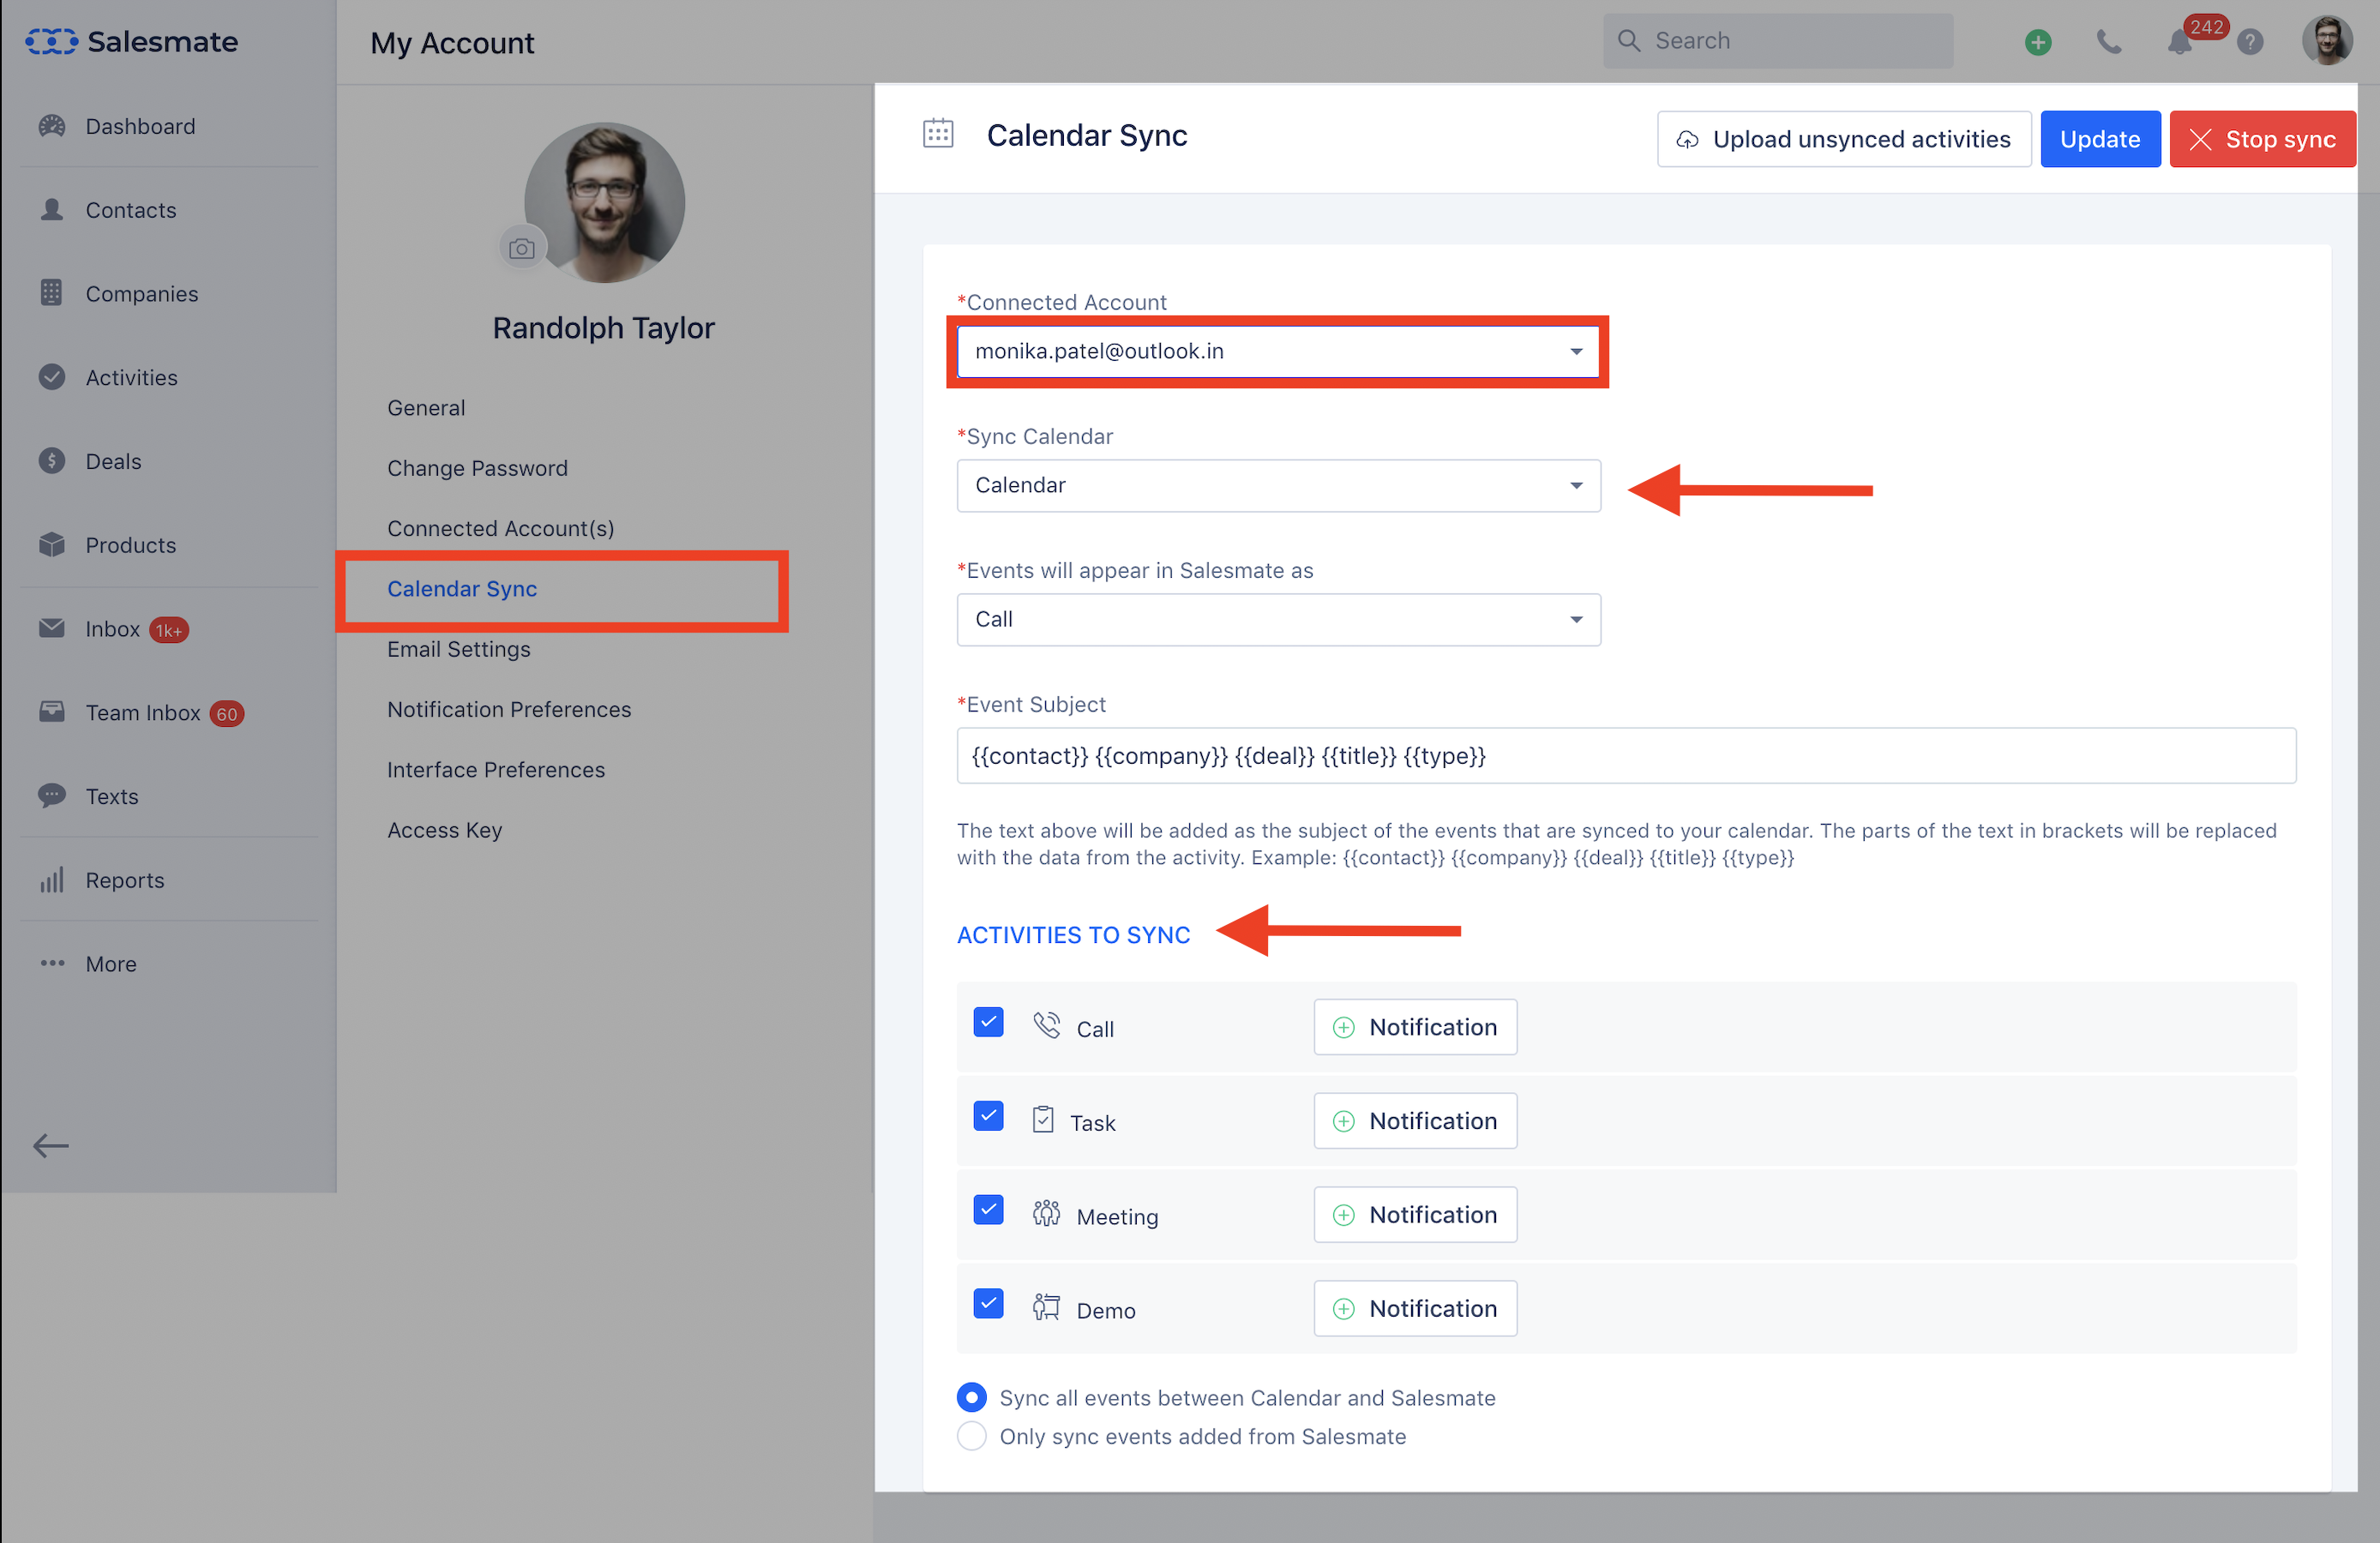Uncheck the Task activity checkbox
The height and width of the screenshot is (1543, 2380).
pyautogui.click(x=988, y=1117)
